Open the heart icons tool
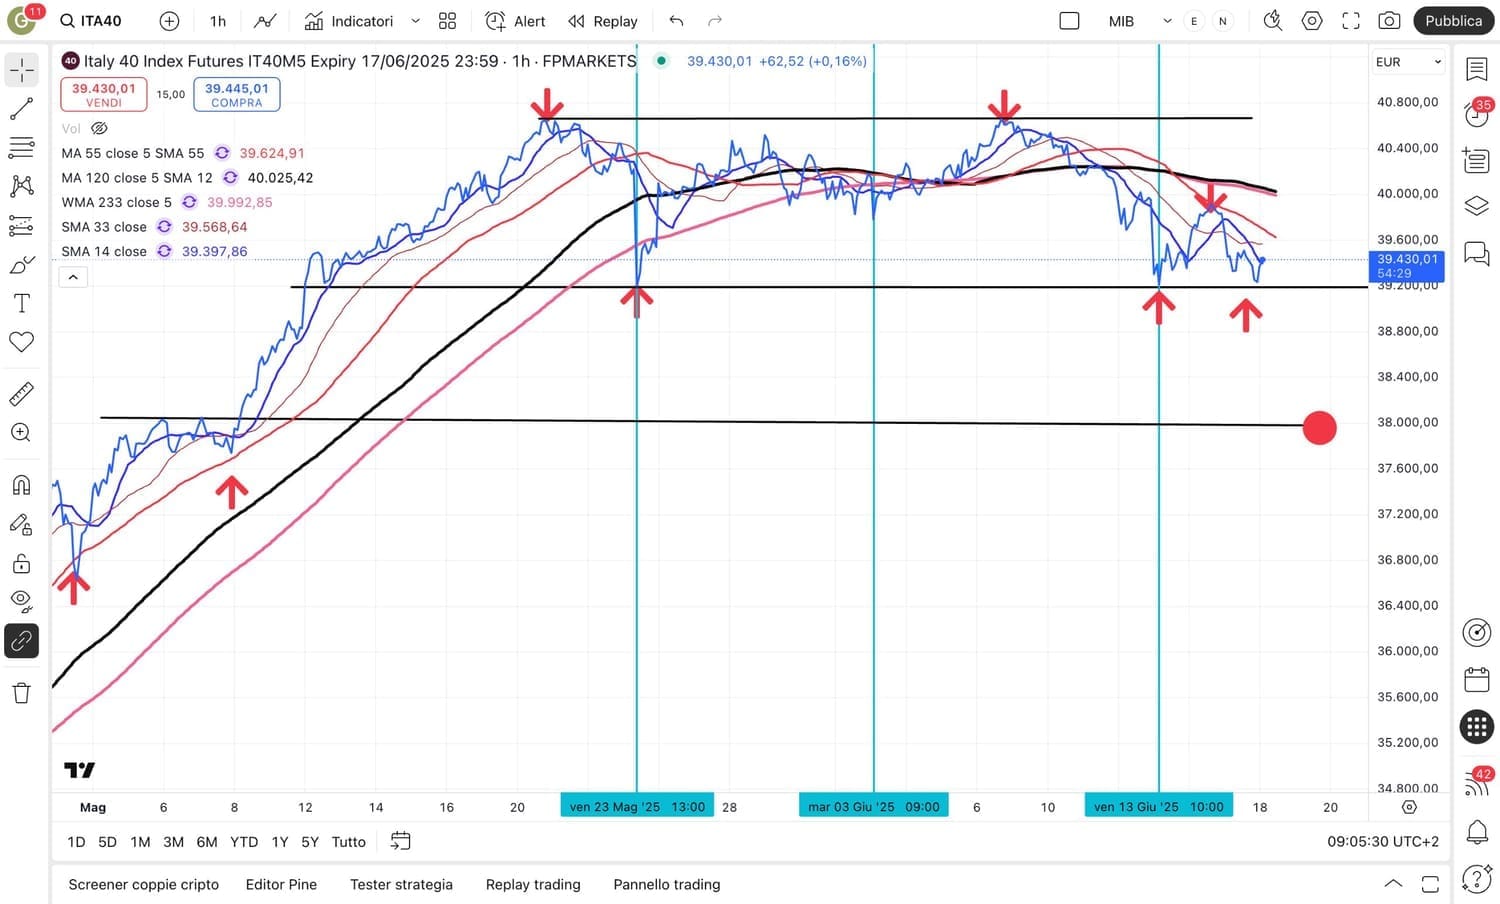The height and width of the screenshot is (904, 1500). coord(22,342)
